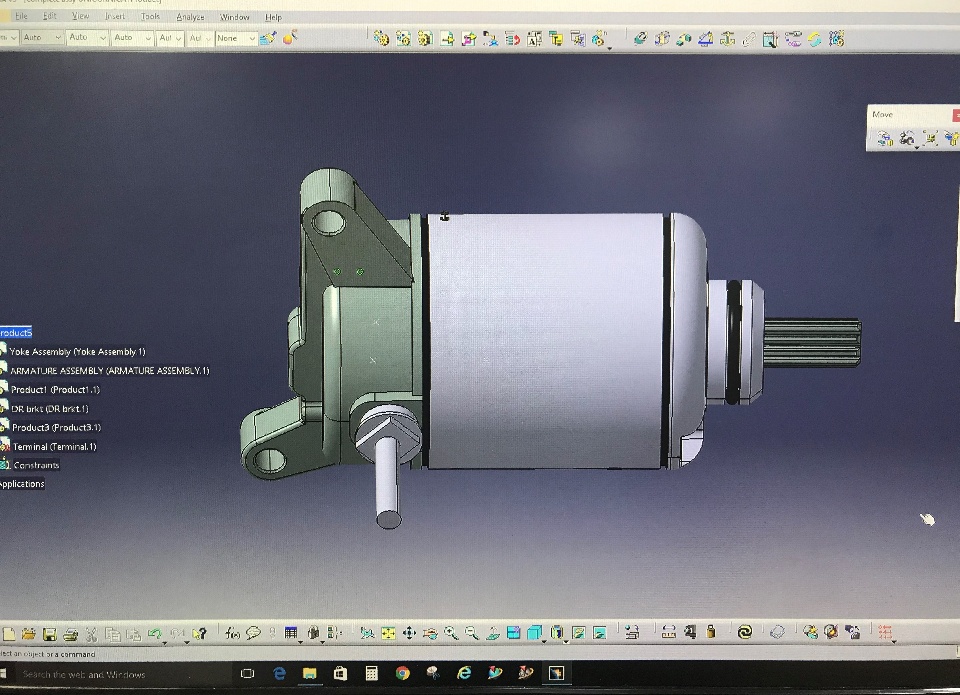Click the Formula f(x) icon

click(232, 633)
